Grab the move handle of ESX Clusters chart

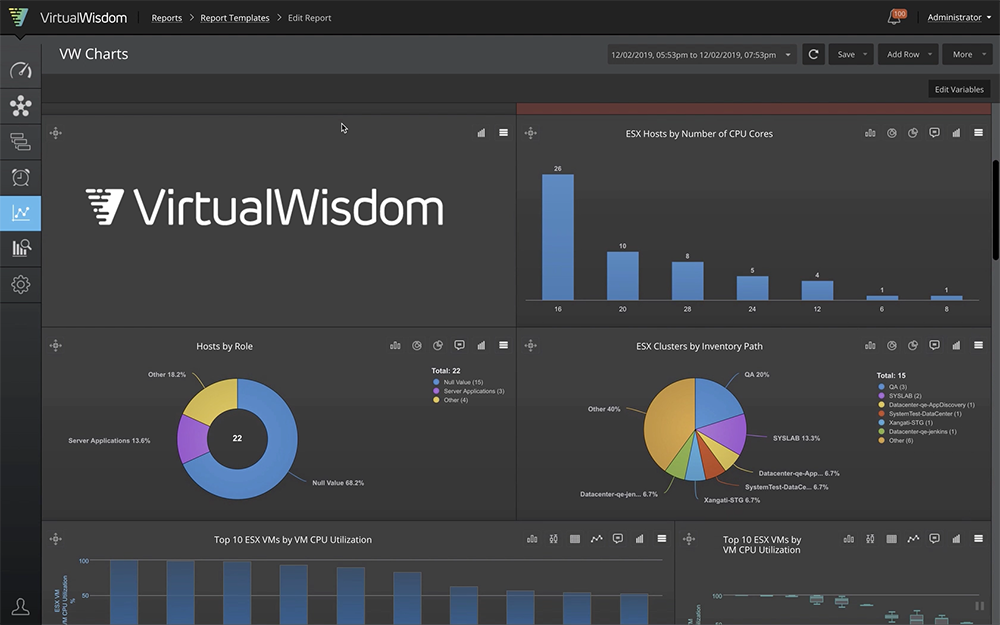click(530, 346)
